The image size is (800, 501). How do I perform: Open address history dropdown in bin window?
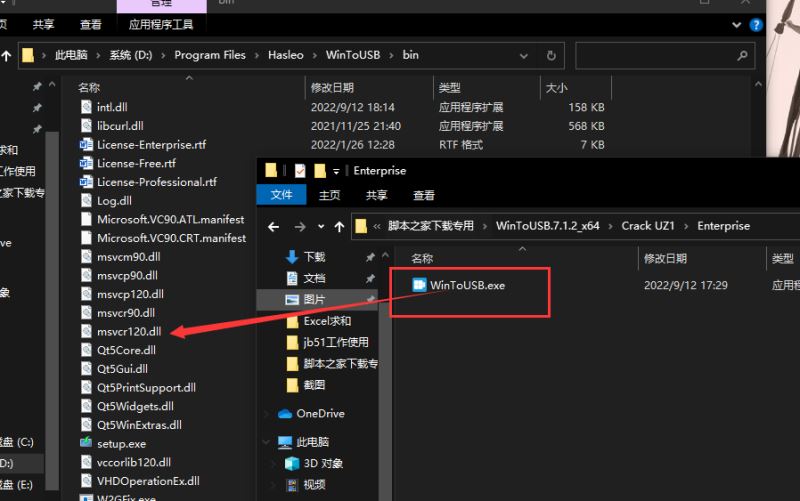click(523, 56)
